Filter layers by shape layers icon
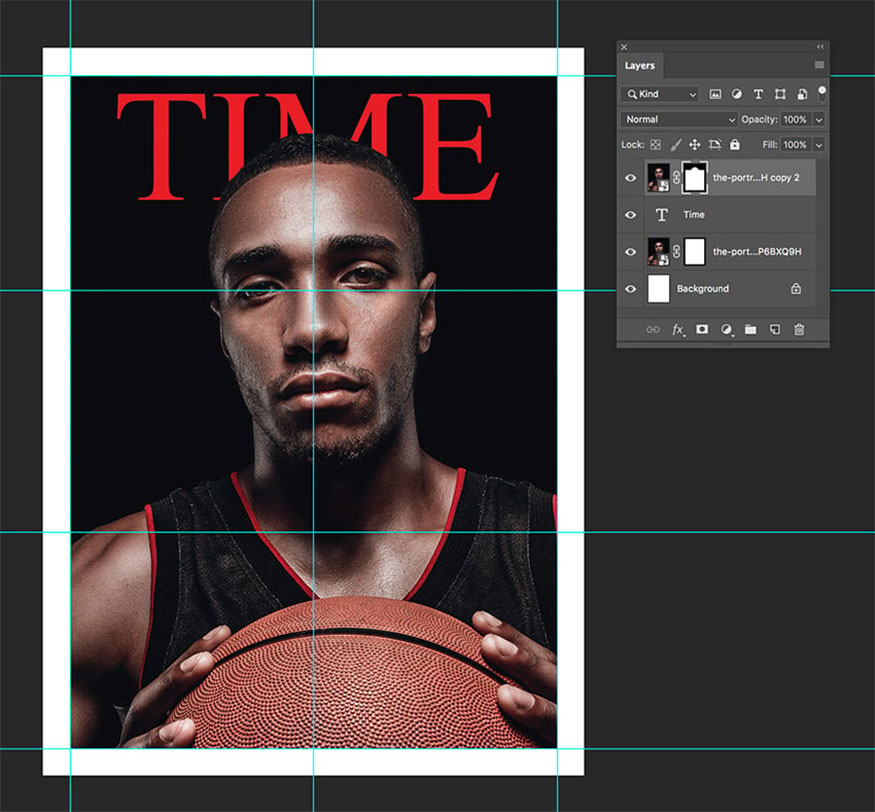This screenshot has height=812, width=875. pyautogui.click(x=780, y=94)
